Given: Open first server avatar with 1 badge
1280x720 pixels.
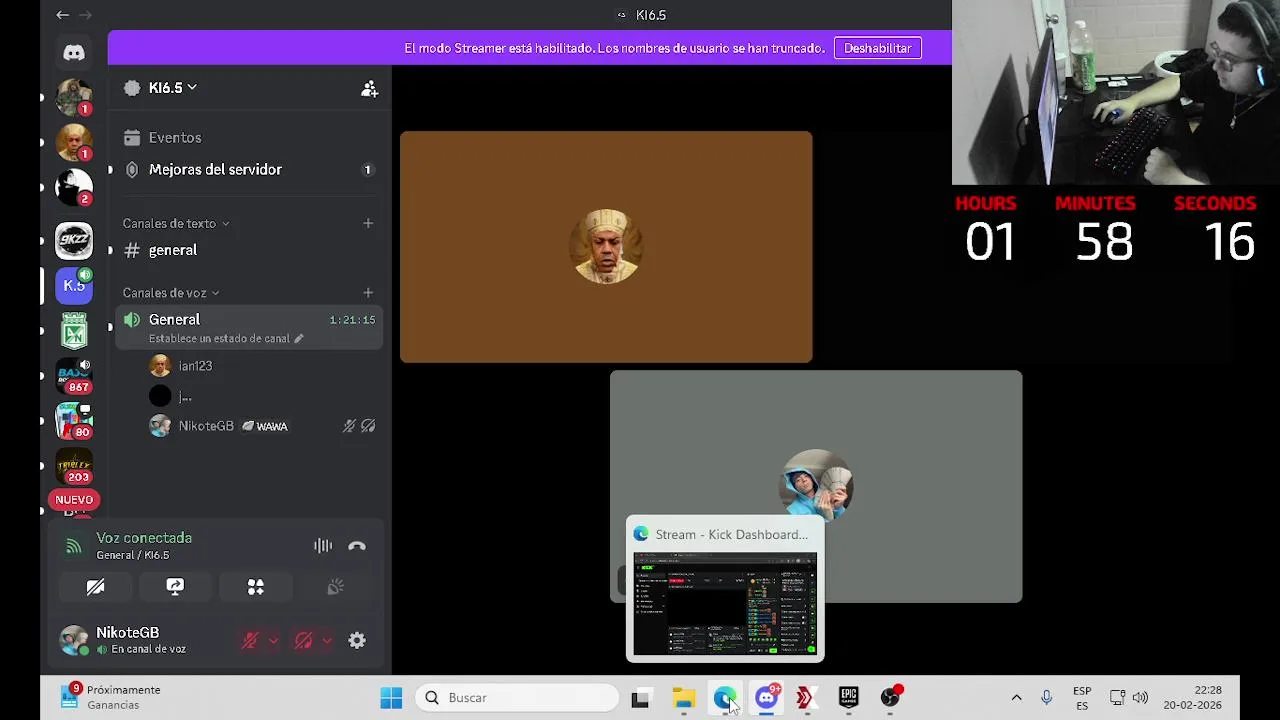Looking at the screenshot, I should [x=74, y=97].
